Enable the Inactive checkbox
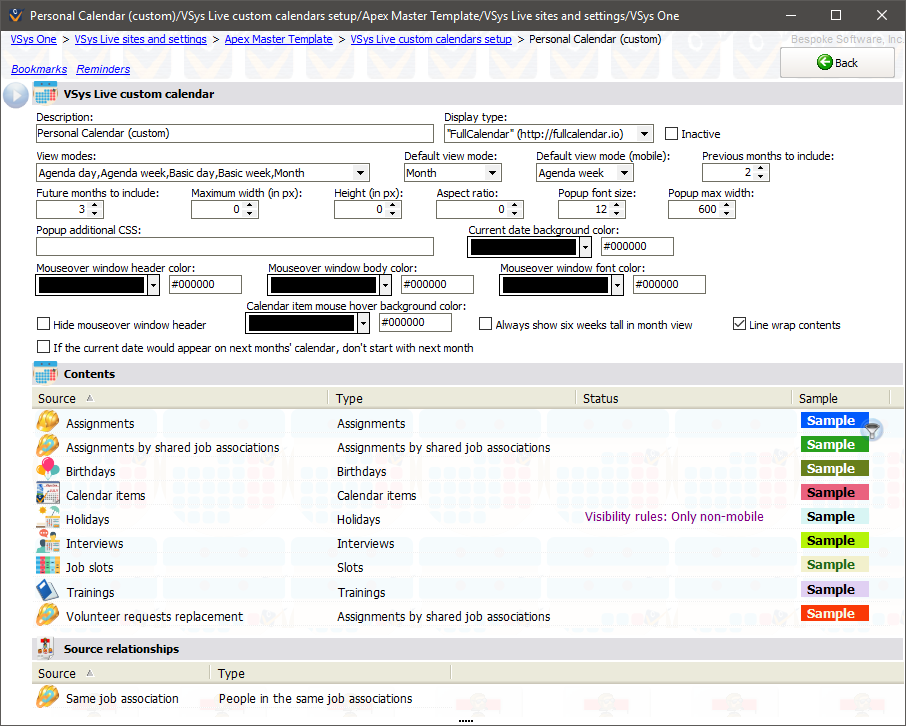This screenshot has height=726, width=906. point(671,134)
